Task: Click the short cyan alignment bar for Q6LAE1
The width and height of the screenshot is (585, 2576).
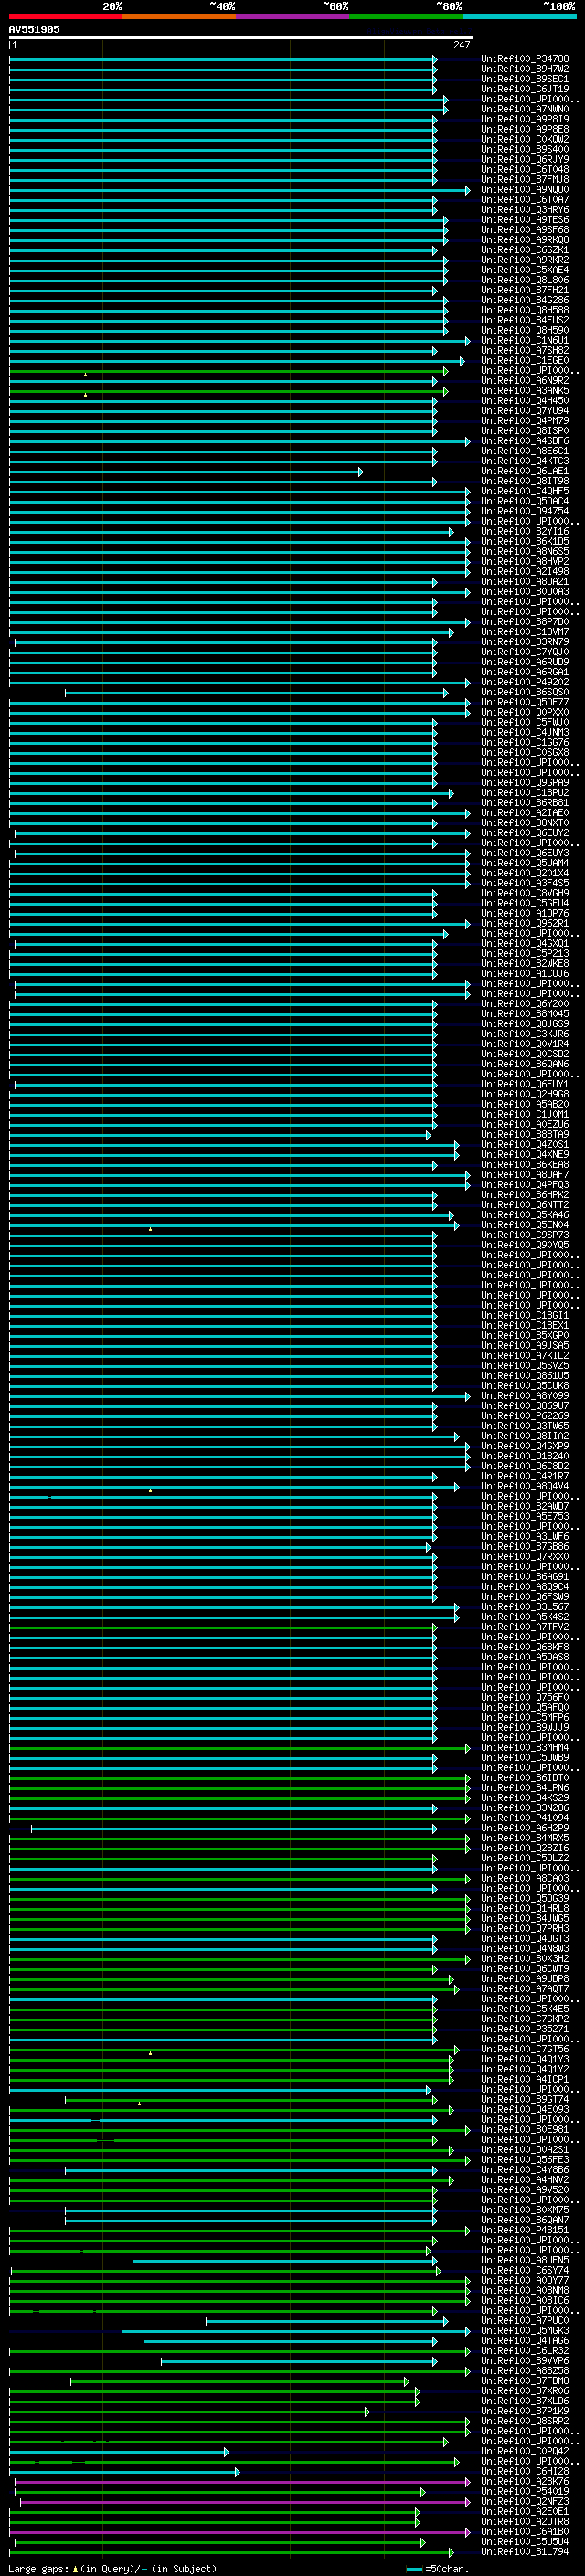Action: (x=186, y=471)
